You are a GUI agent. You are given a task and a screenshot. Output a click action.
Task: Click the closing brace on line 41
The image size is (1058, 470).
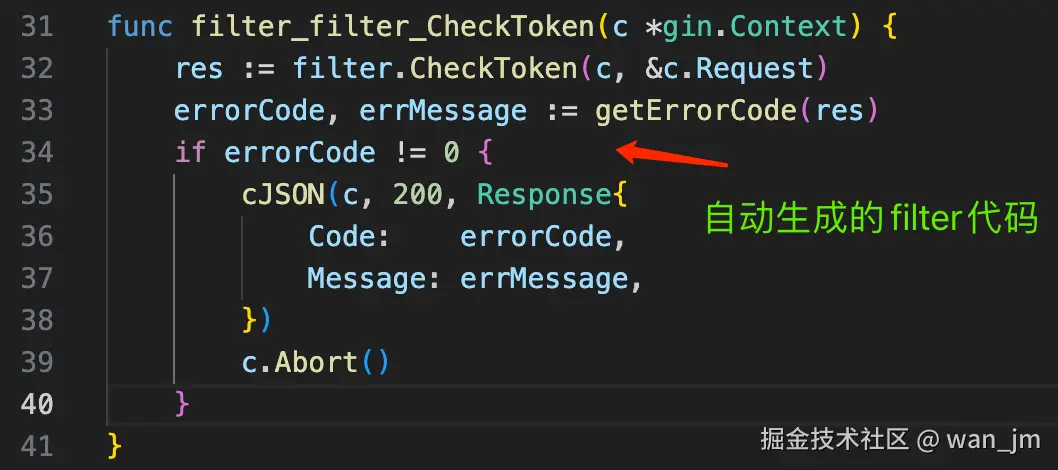pos(115,445)
